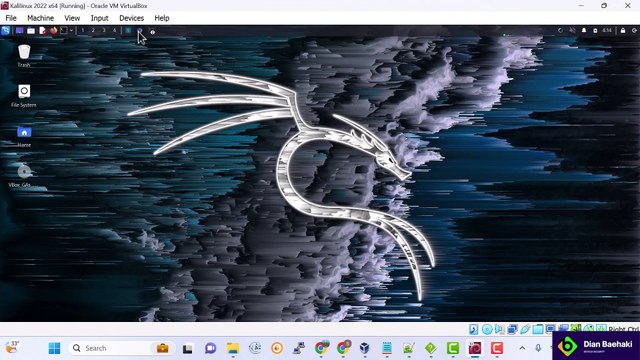Open the Kali applications menu icon
Screen dimensions: 640x360
pyautogui.click(x=6, y=31)
